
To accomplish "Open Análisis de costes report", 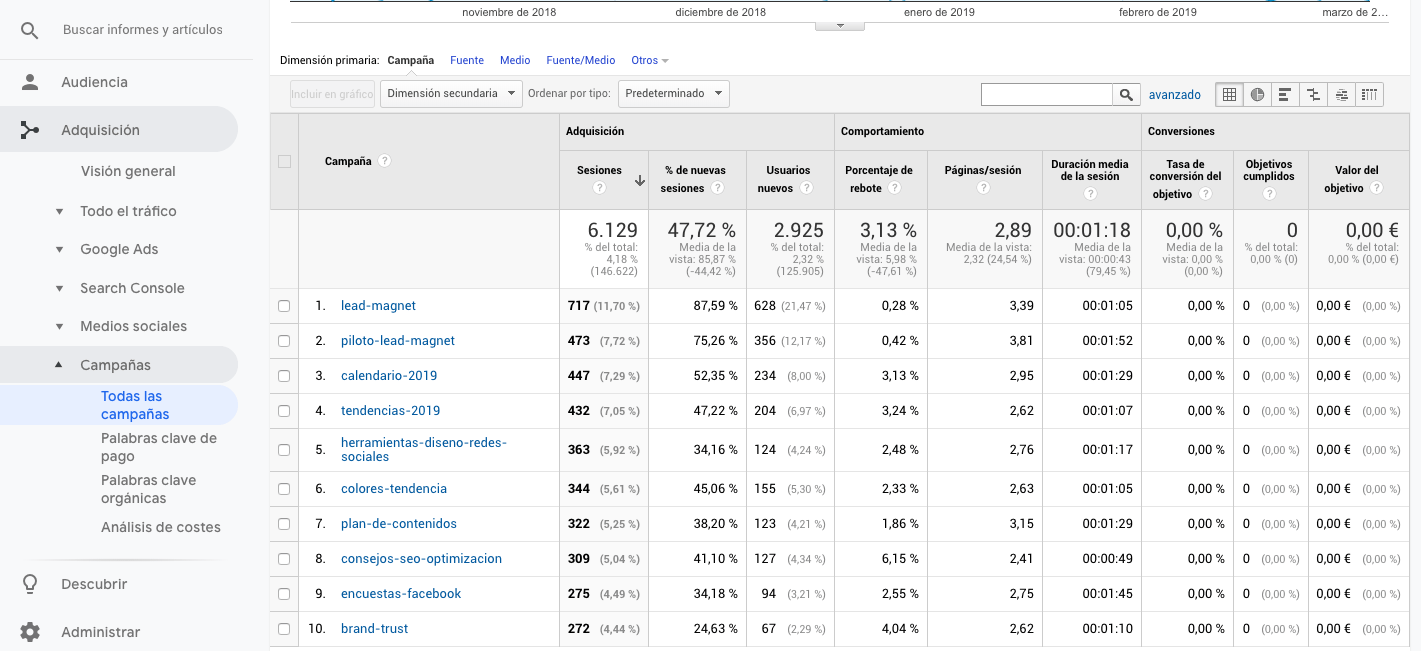I will (x=161, y=527).
